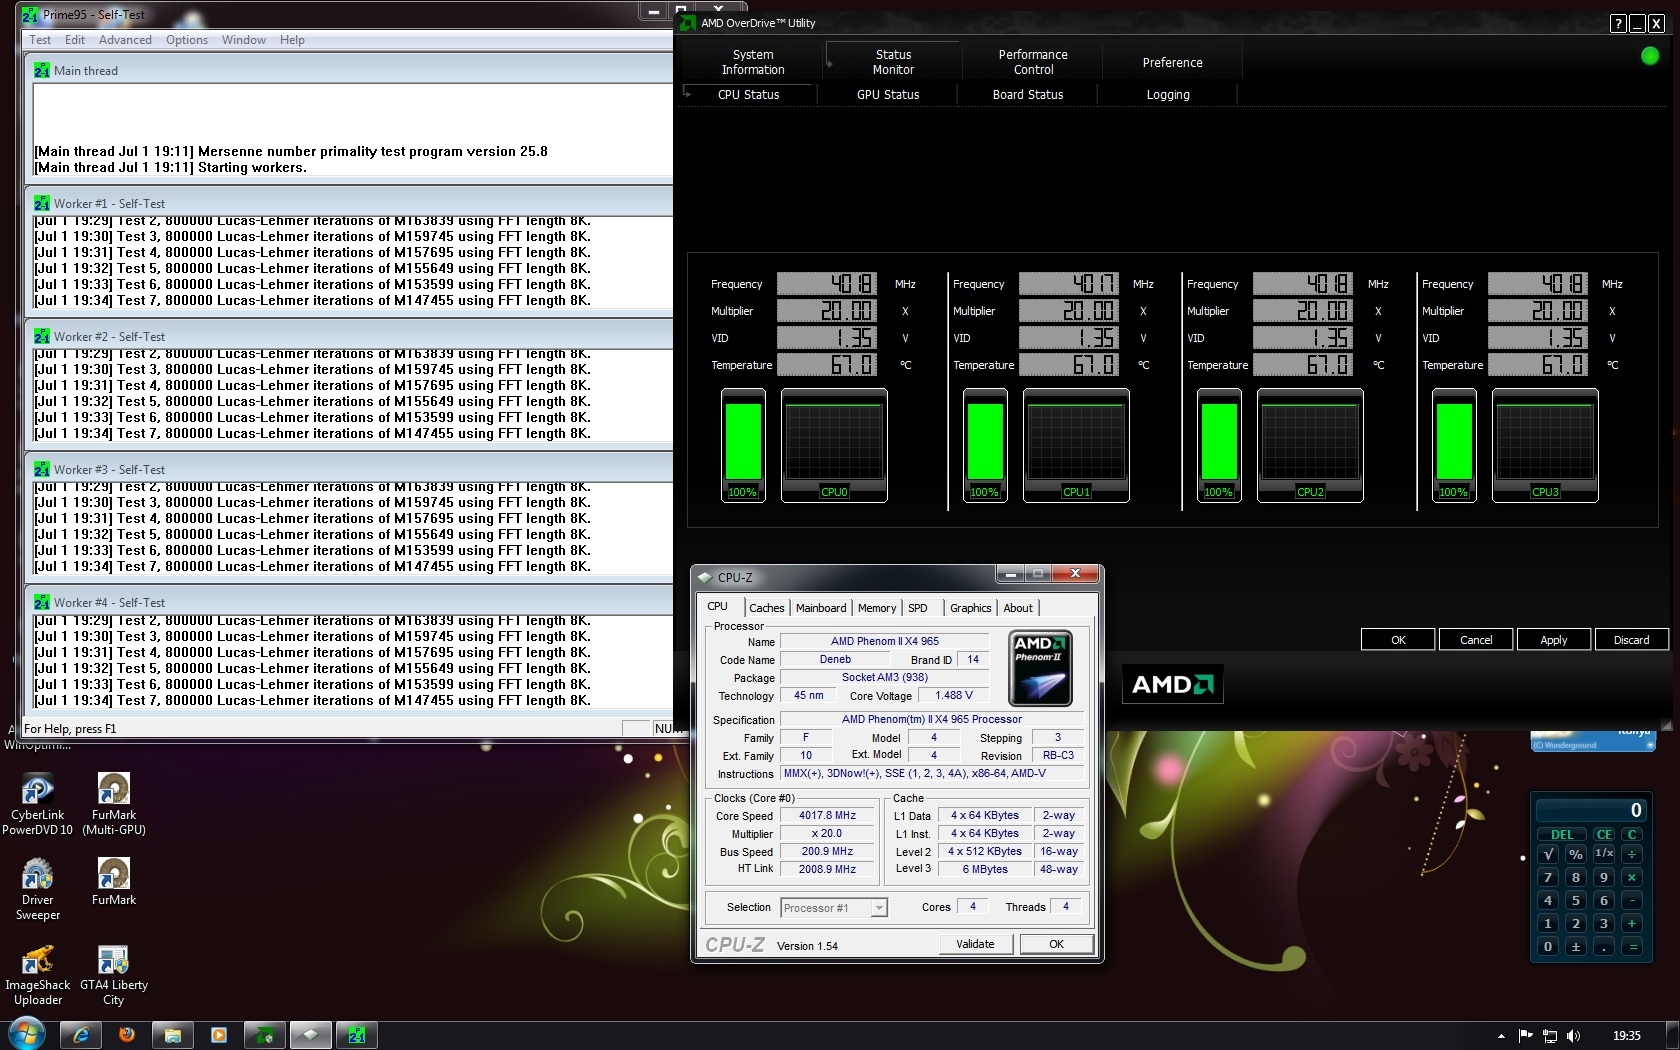
Task: Click the Prime95 Main thread window icon
Action: pyautogui.click(x=41, y=71)
